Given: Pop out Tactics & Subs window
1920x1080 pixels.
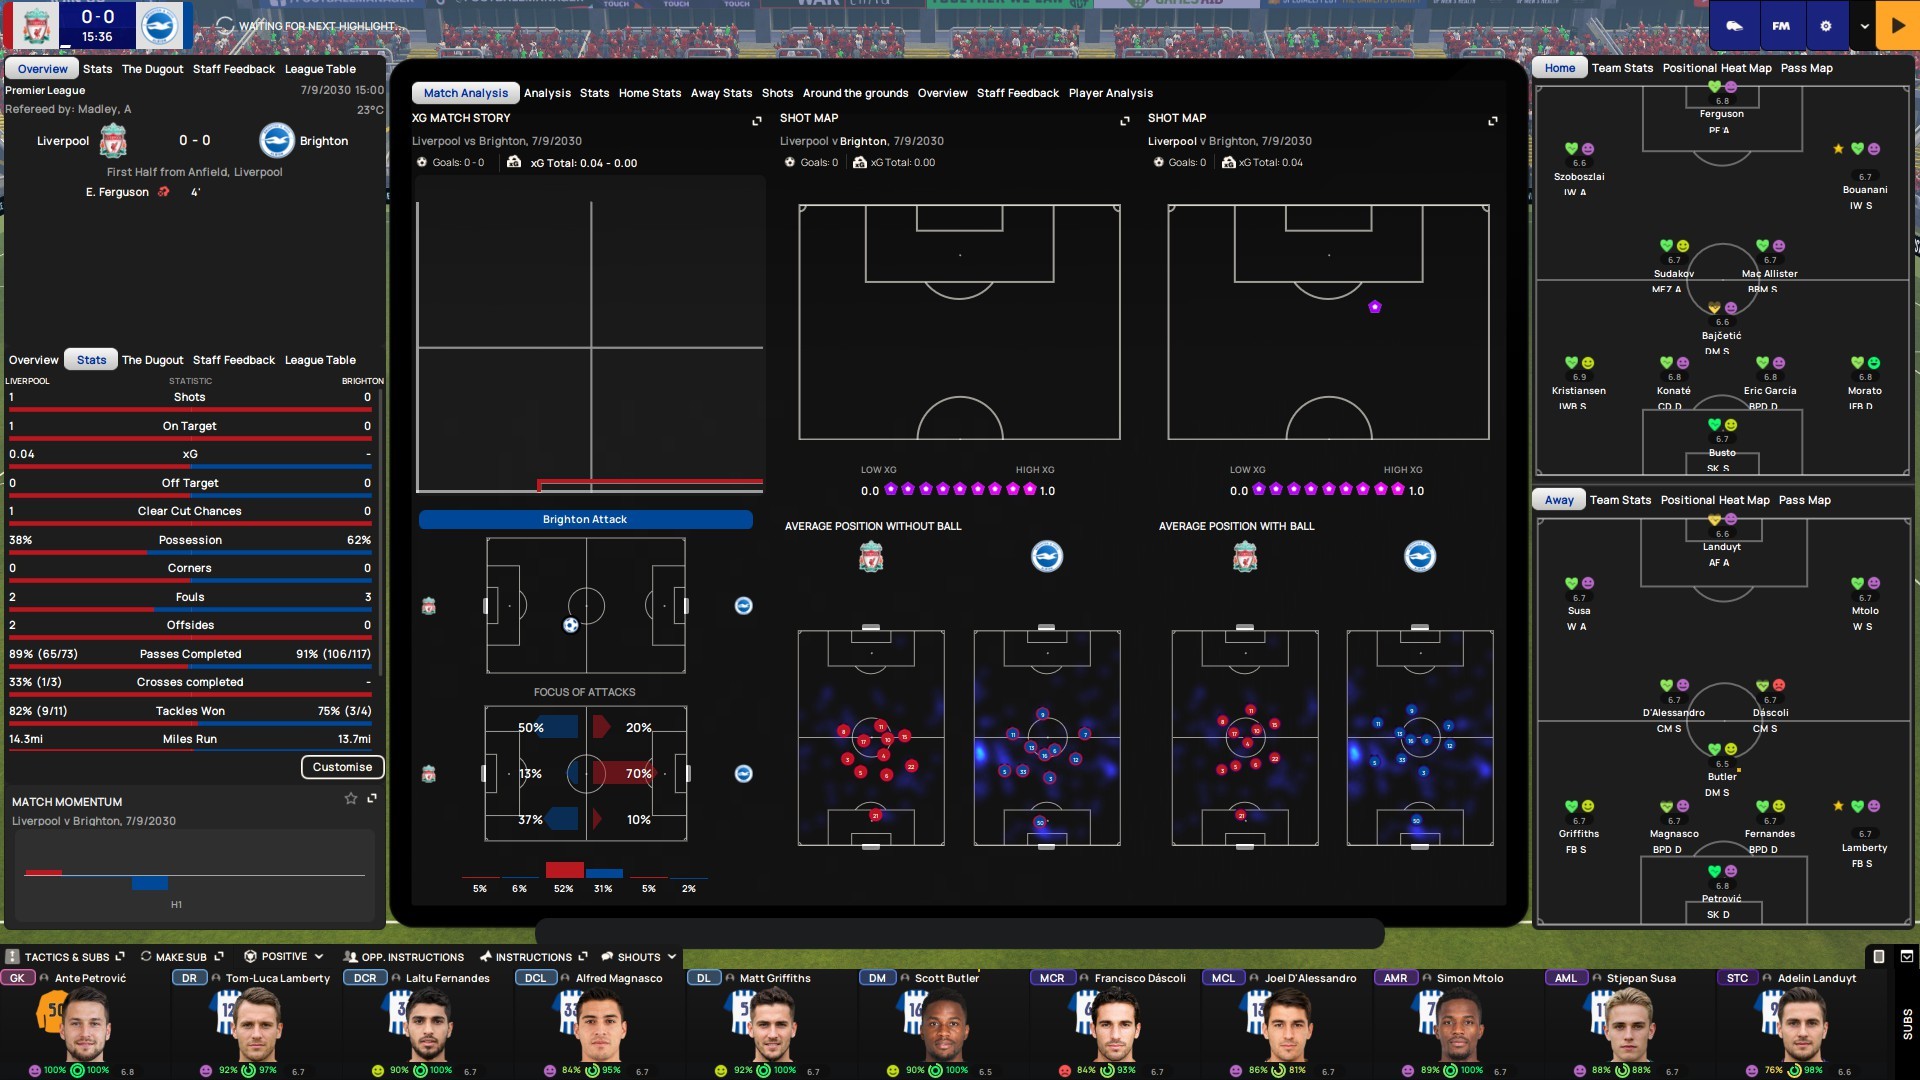Looking at the screenshot, I should (x=121, y=956).
